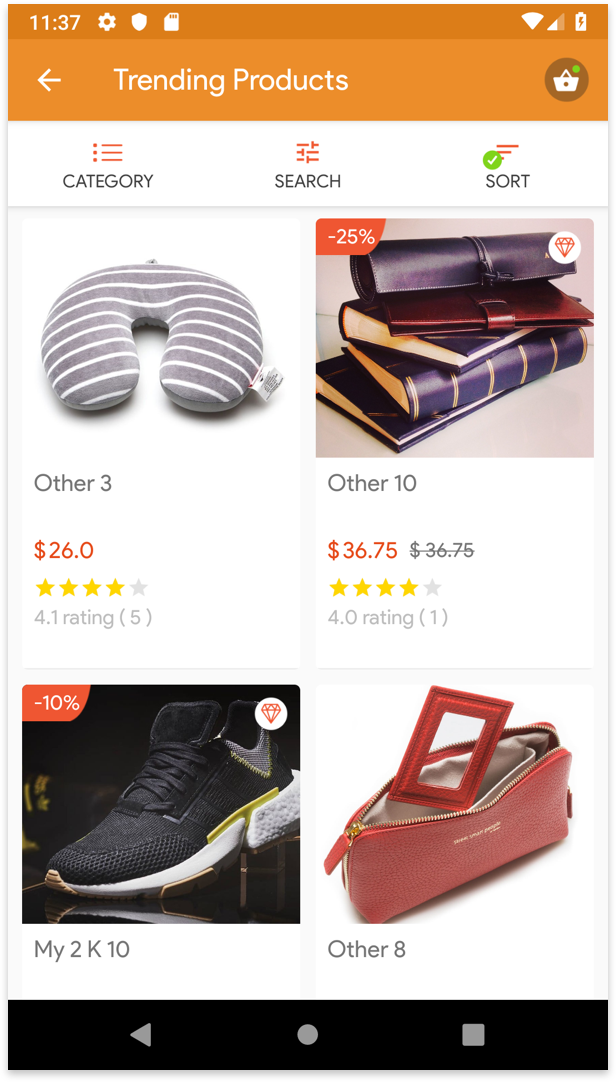
Task: View the red pouch product image
Action: (455, 804)
